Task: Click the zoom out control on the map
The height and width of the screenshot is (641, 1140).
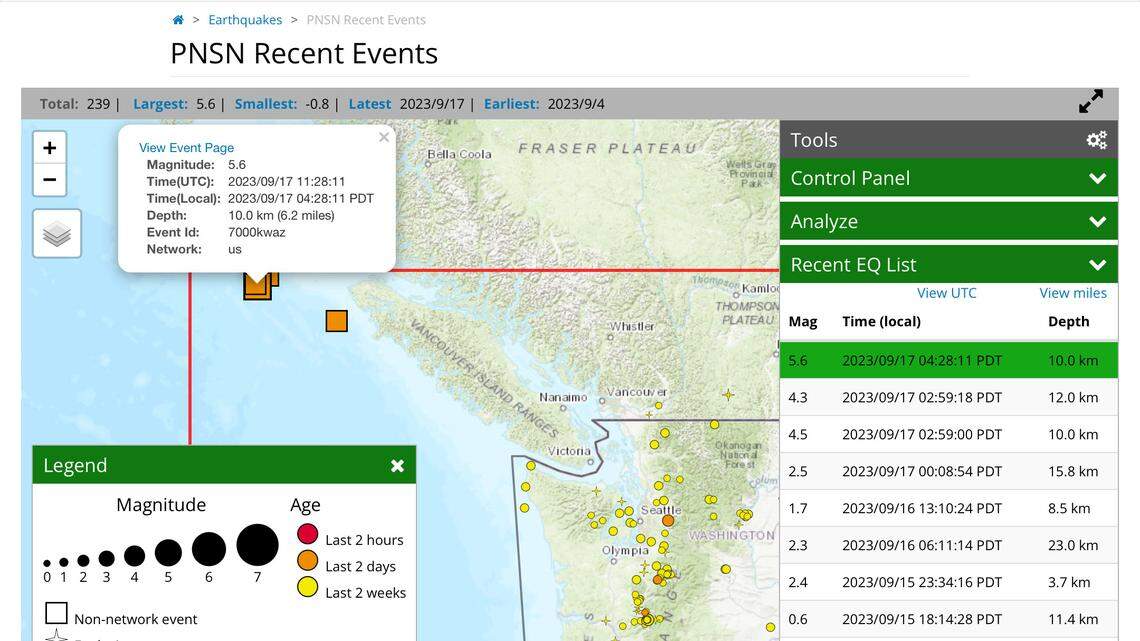Action: point(49,180)
